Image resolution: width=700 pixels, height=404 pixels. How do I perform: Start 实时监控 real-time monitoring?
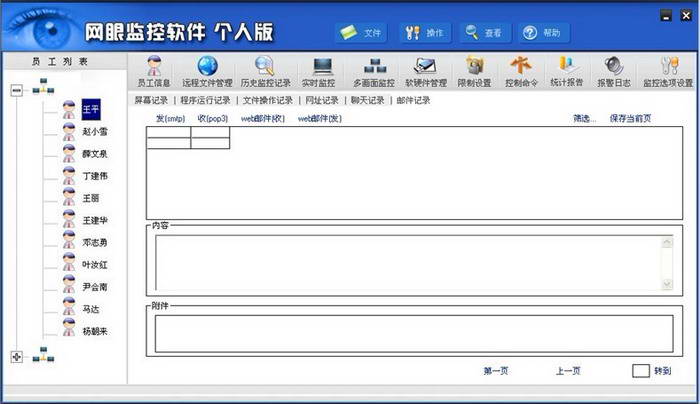coord(318,71)
